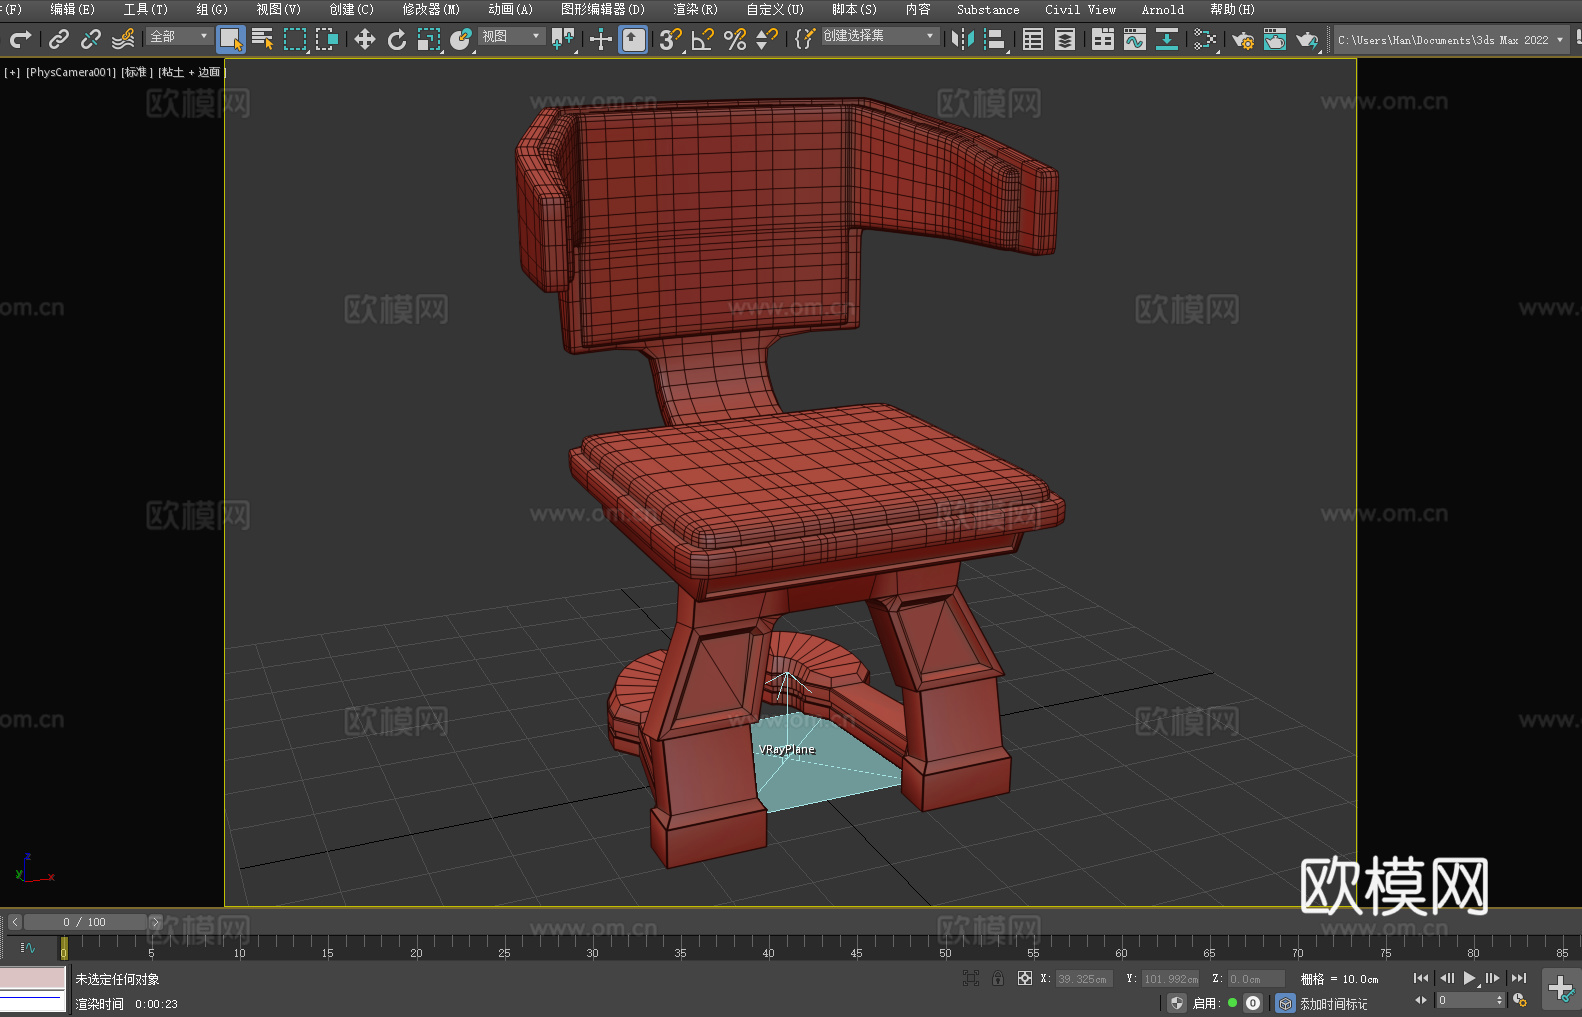Open the Civil View menu

[1080, 9]
